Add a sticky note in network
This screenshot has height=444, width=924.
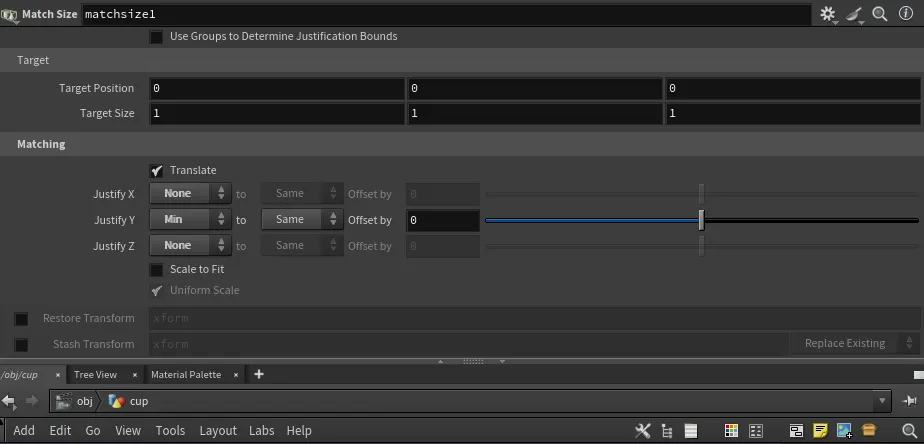[820, 431]
